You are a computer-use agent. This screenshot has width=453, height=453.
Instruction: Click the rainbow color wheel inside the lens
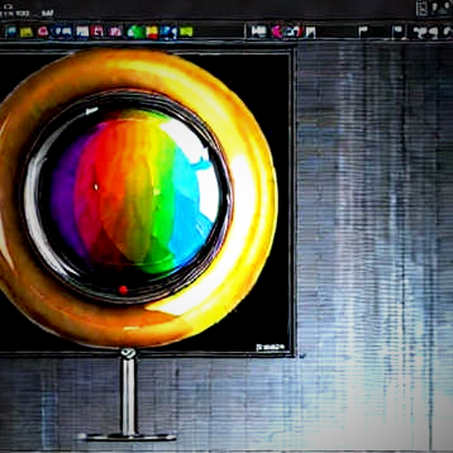[133, 190]
